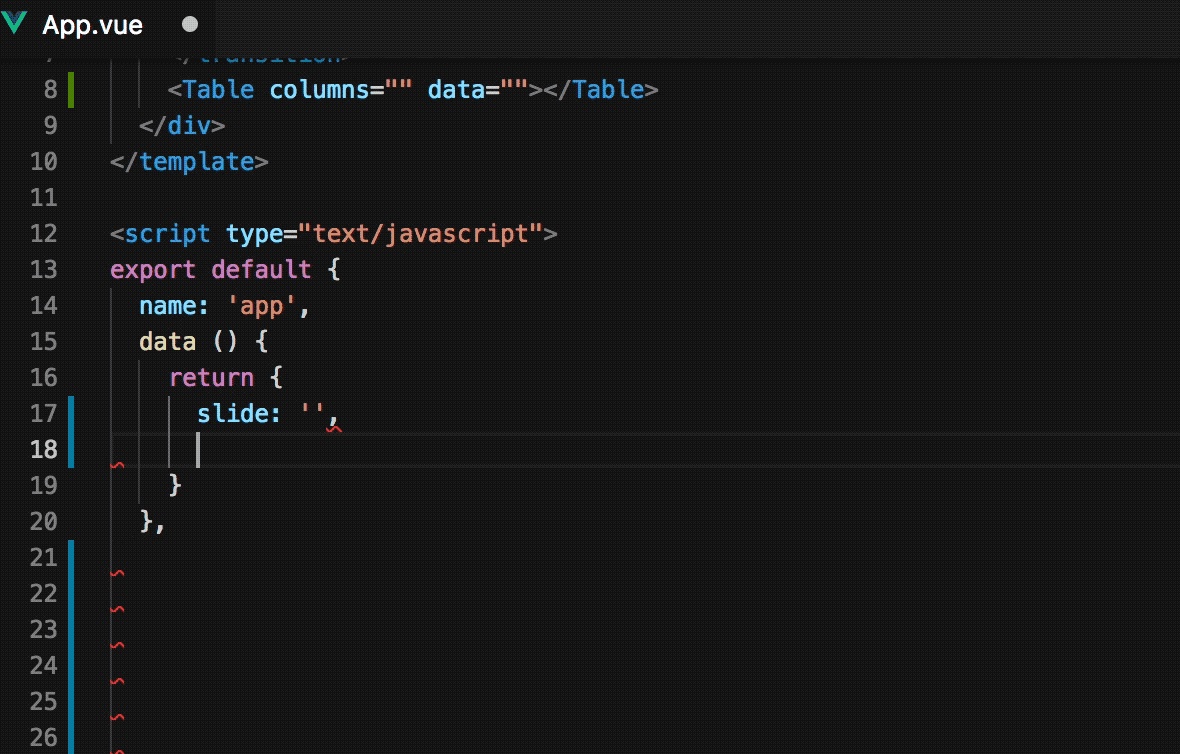Click the data () method name on line 15
The width and height of the screenshot is (1180, 754).
point(167,342)
